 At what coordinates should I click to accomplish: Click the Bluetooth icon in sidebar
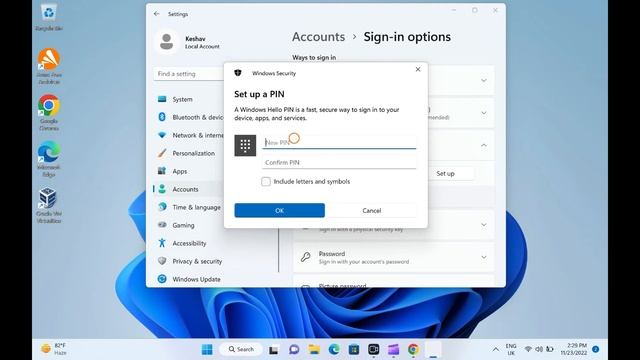162,117
